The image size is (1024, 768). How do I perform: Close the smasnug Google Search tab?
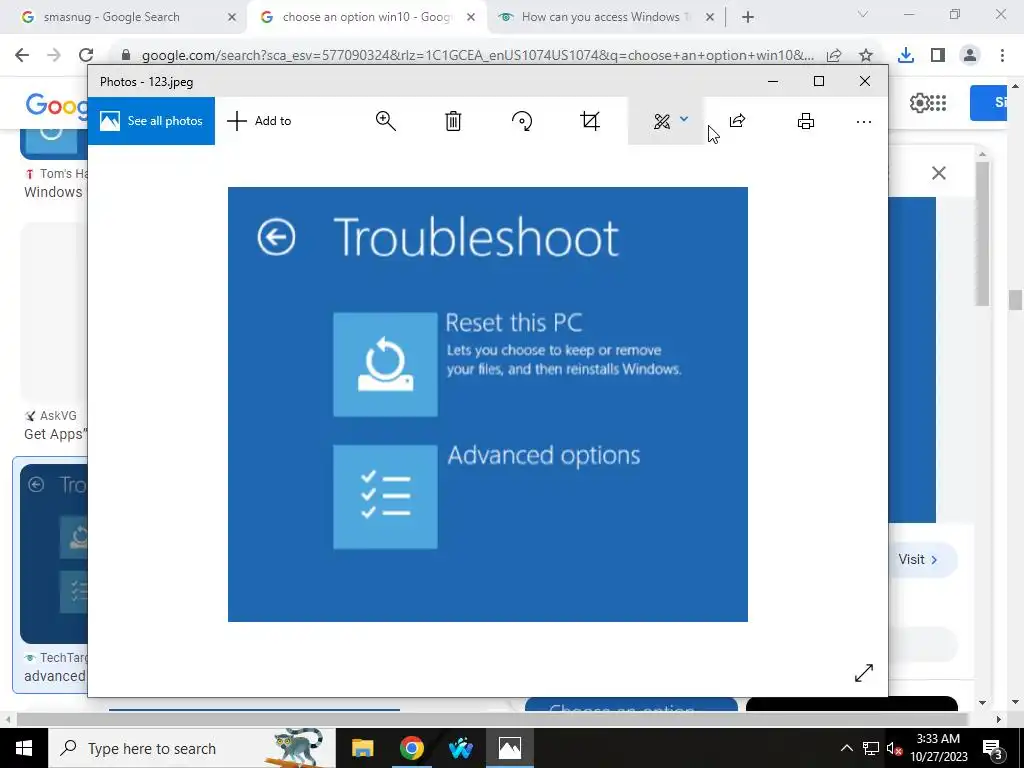231,18
